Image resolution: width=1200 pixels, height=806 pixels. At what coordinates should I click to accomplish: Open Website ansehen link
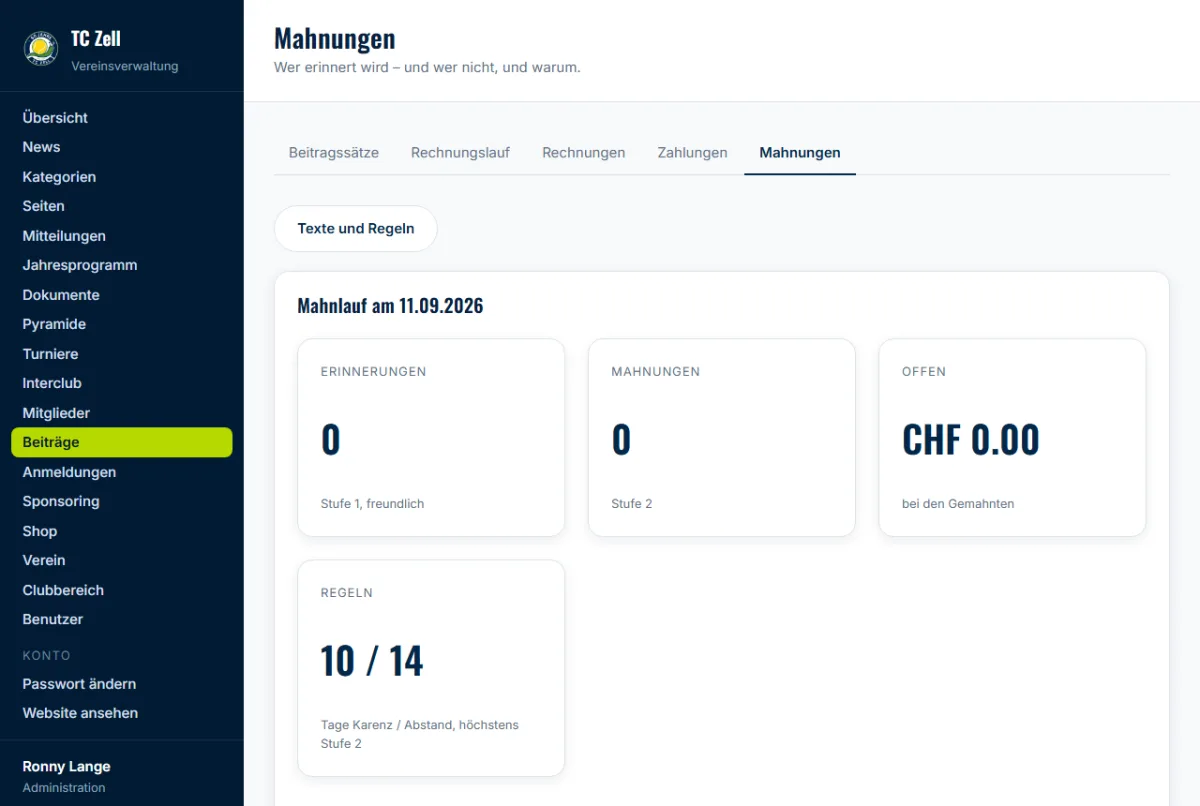[121, 713]
